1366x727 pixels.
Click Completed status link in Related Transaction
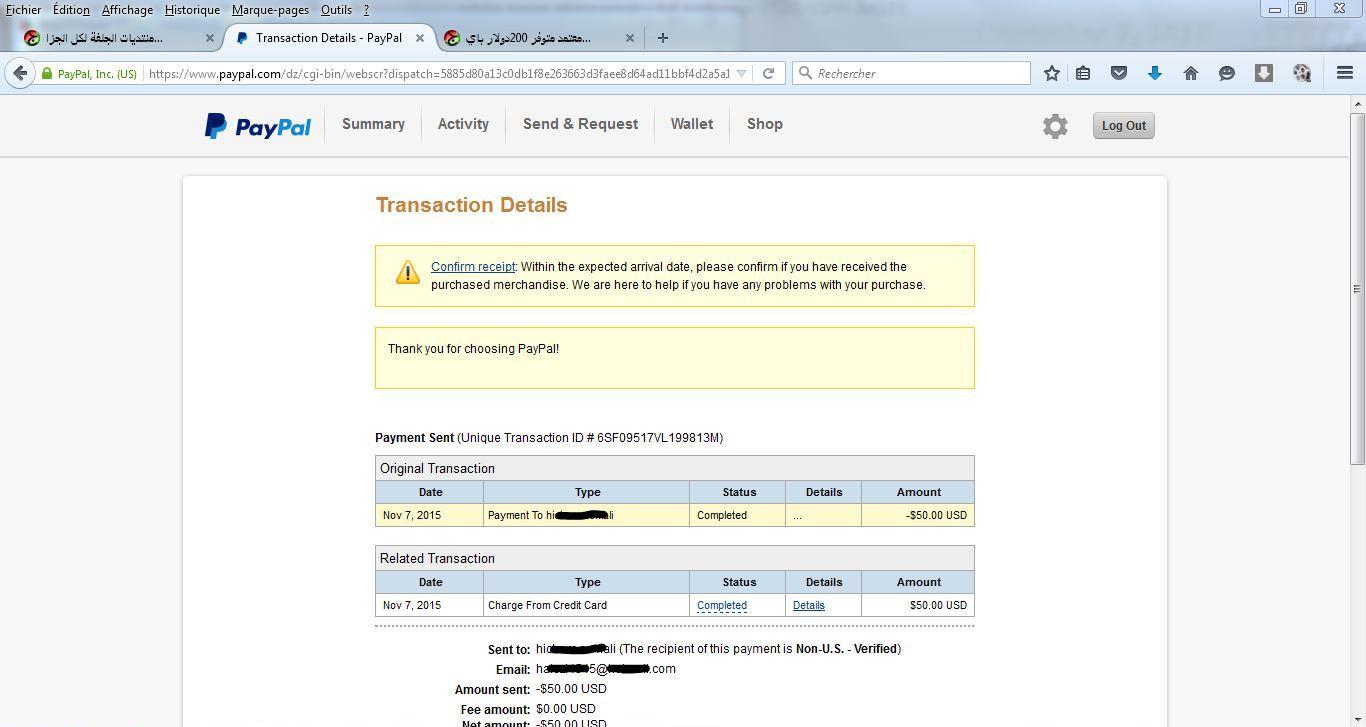722,605
